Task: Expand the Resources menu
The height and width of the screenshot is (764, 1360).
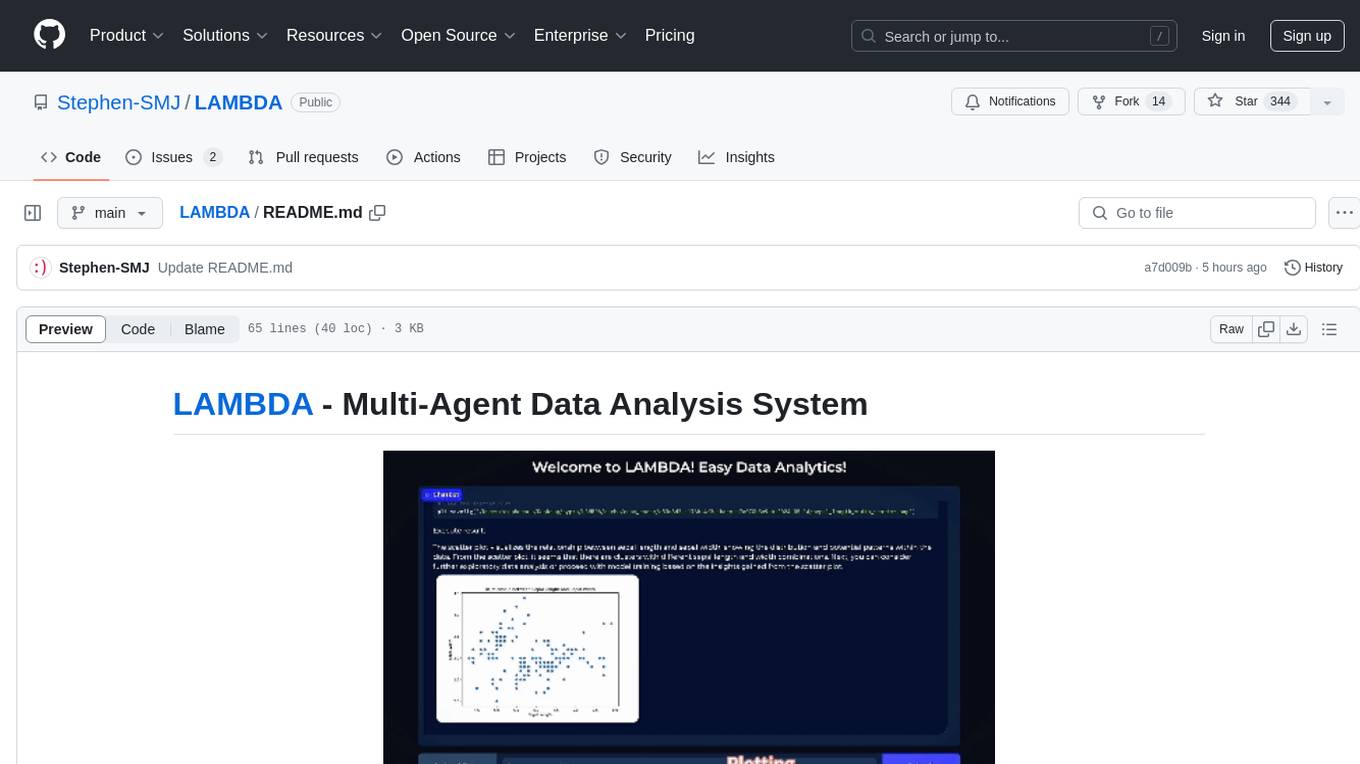Action: coord(334,35)
